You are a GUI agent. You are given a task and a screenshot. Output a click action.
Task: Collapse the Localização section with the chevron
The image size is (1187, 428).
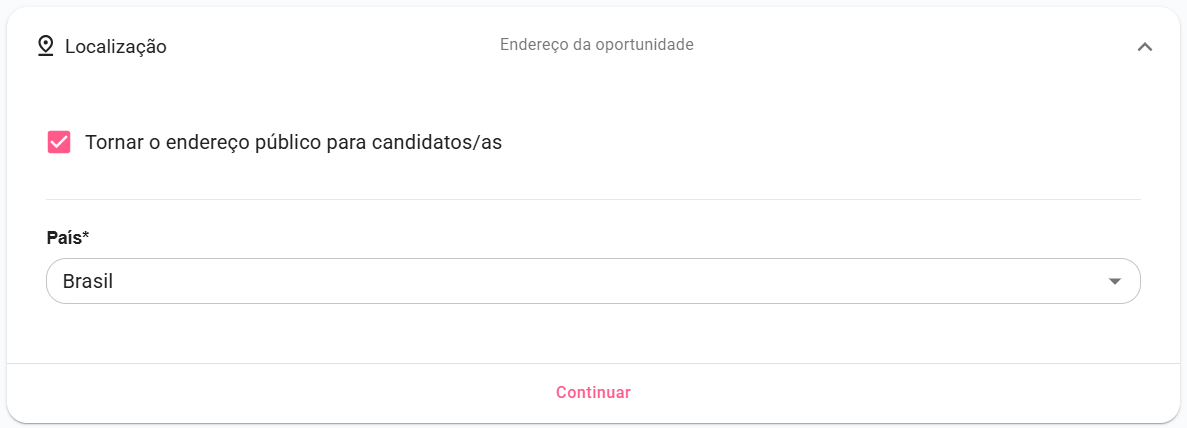point(1145,46)
